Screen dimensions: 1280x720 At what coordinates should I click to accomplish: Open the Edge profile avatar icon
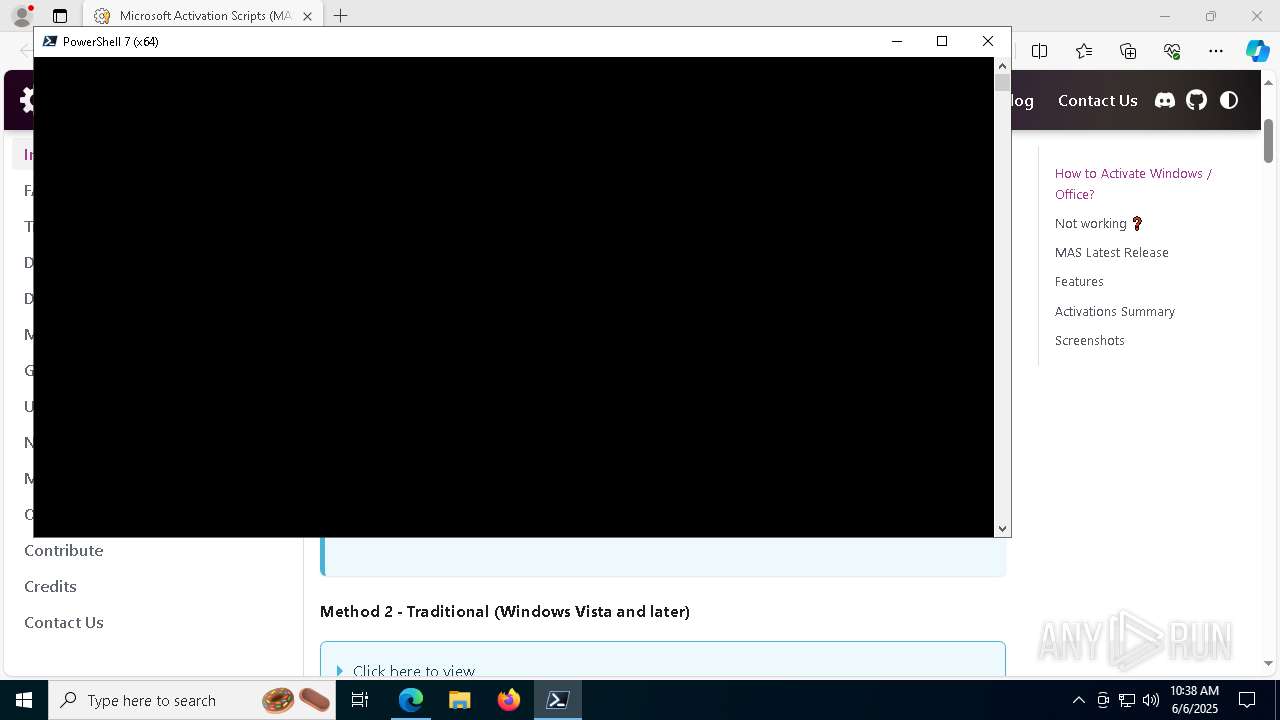tap(21, 16)
